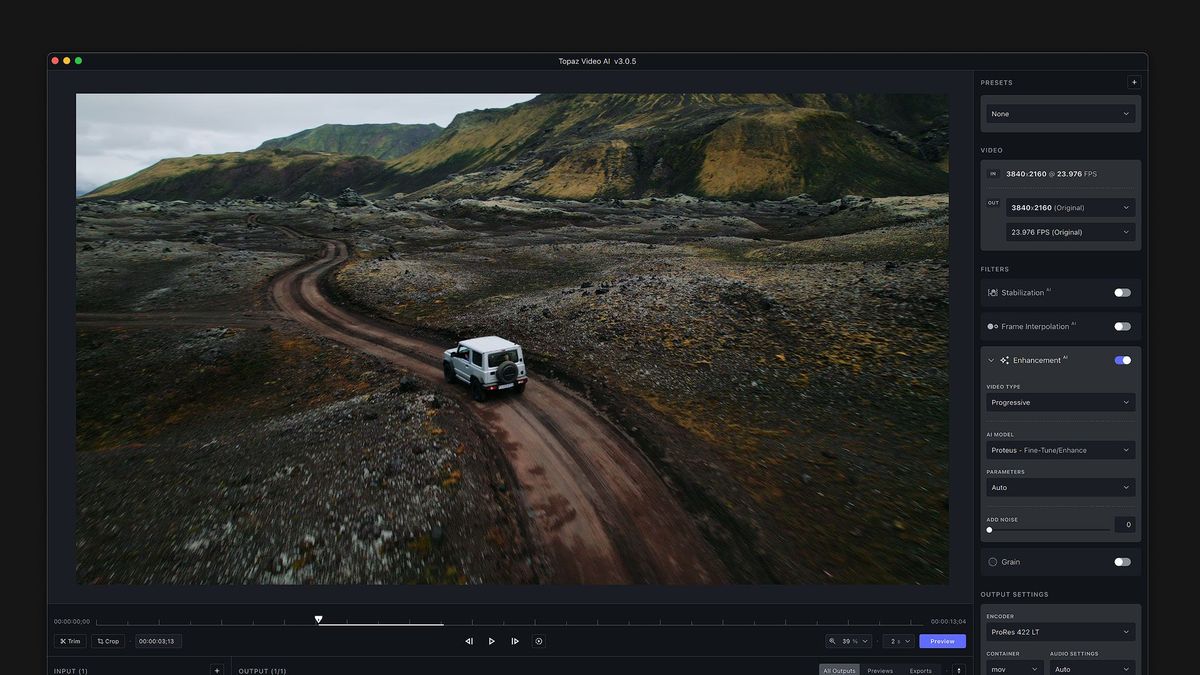Enable Frame Interpolation

pyautogui.click(x=1121, y=325)
